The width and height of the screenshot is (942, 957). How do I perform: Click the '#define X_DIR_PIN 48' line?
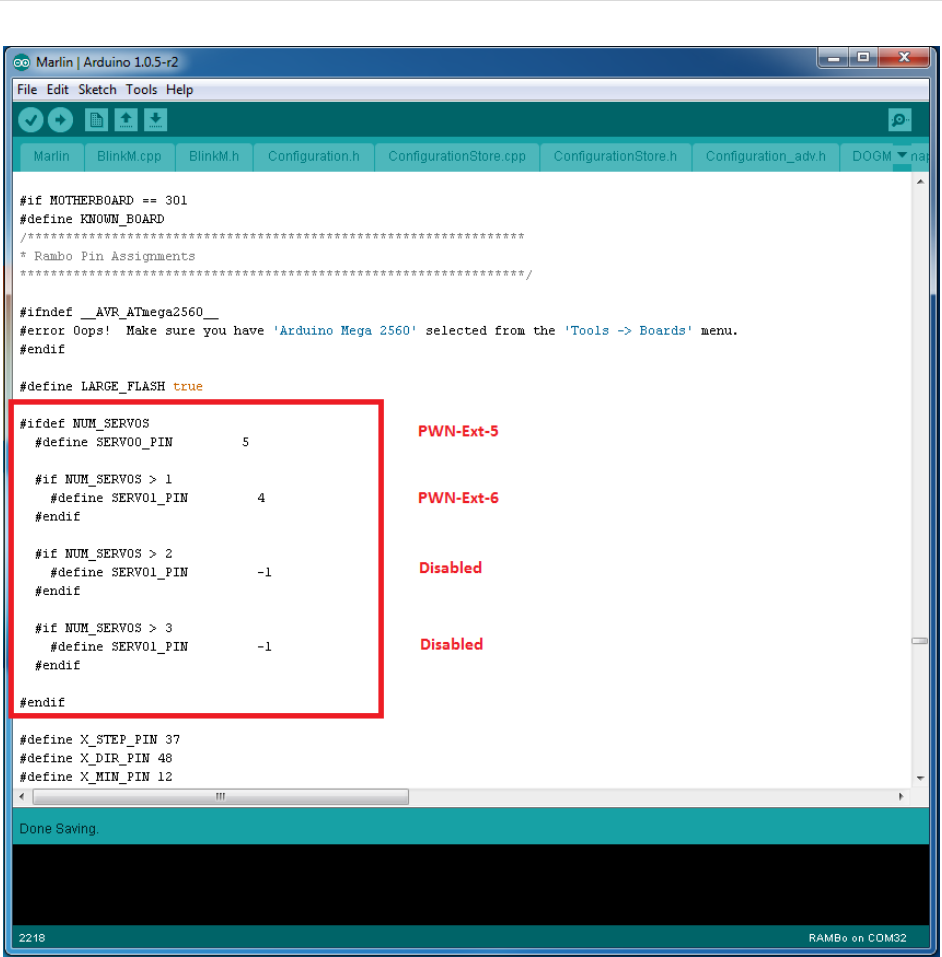96,758
